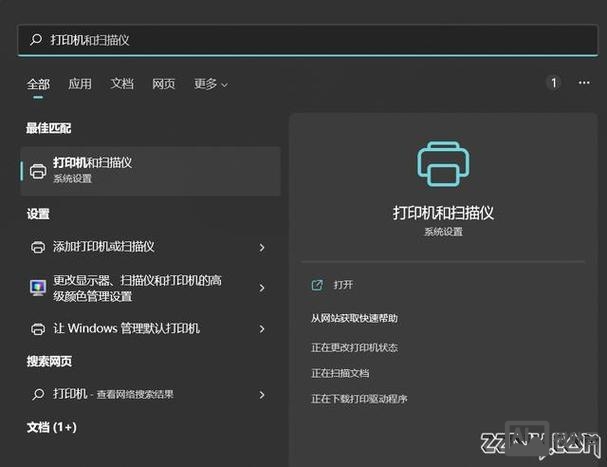The image size is (607, 467).
Task: Click the open-external icon beside 打开
Action: point(317,285)
